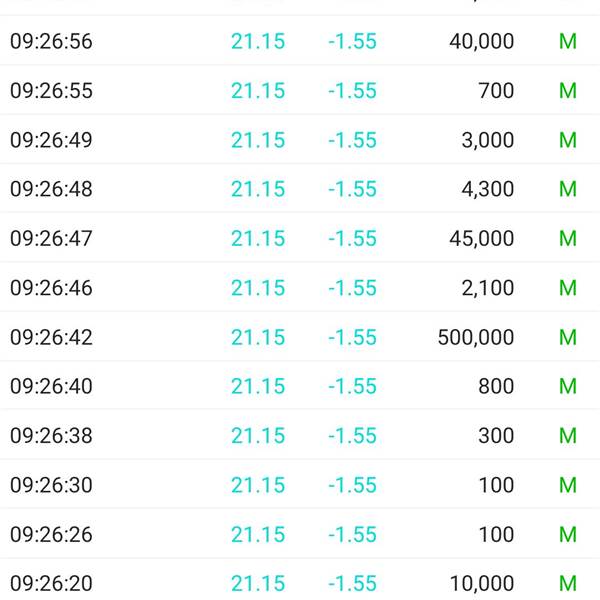Tap the M marker beside 500,000 volume
The width and height of the screenshot is (600, 600).
click(x=567, y=337)
